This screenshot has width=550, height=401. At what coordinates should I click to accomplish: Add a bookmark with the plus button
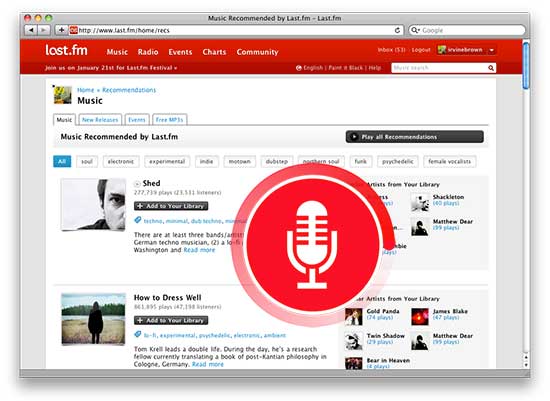(x=61, y=30)
